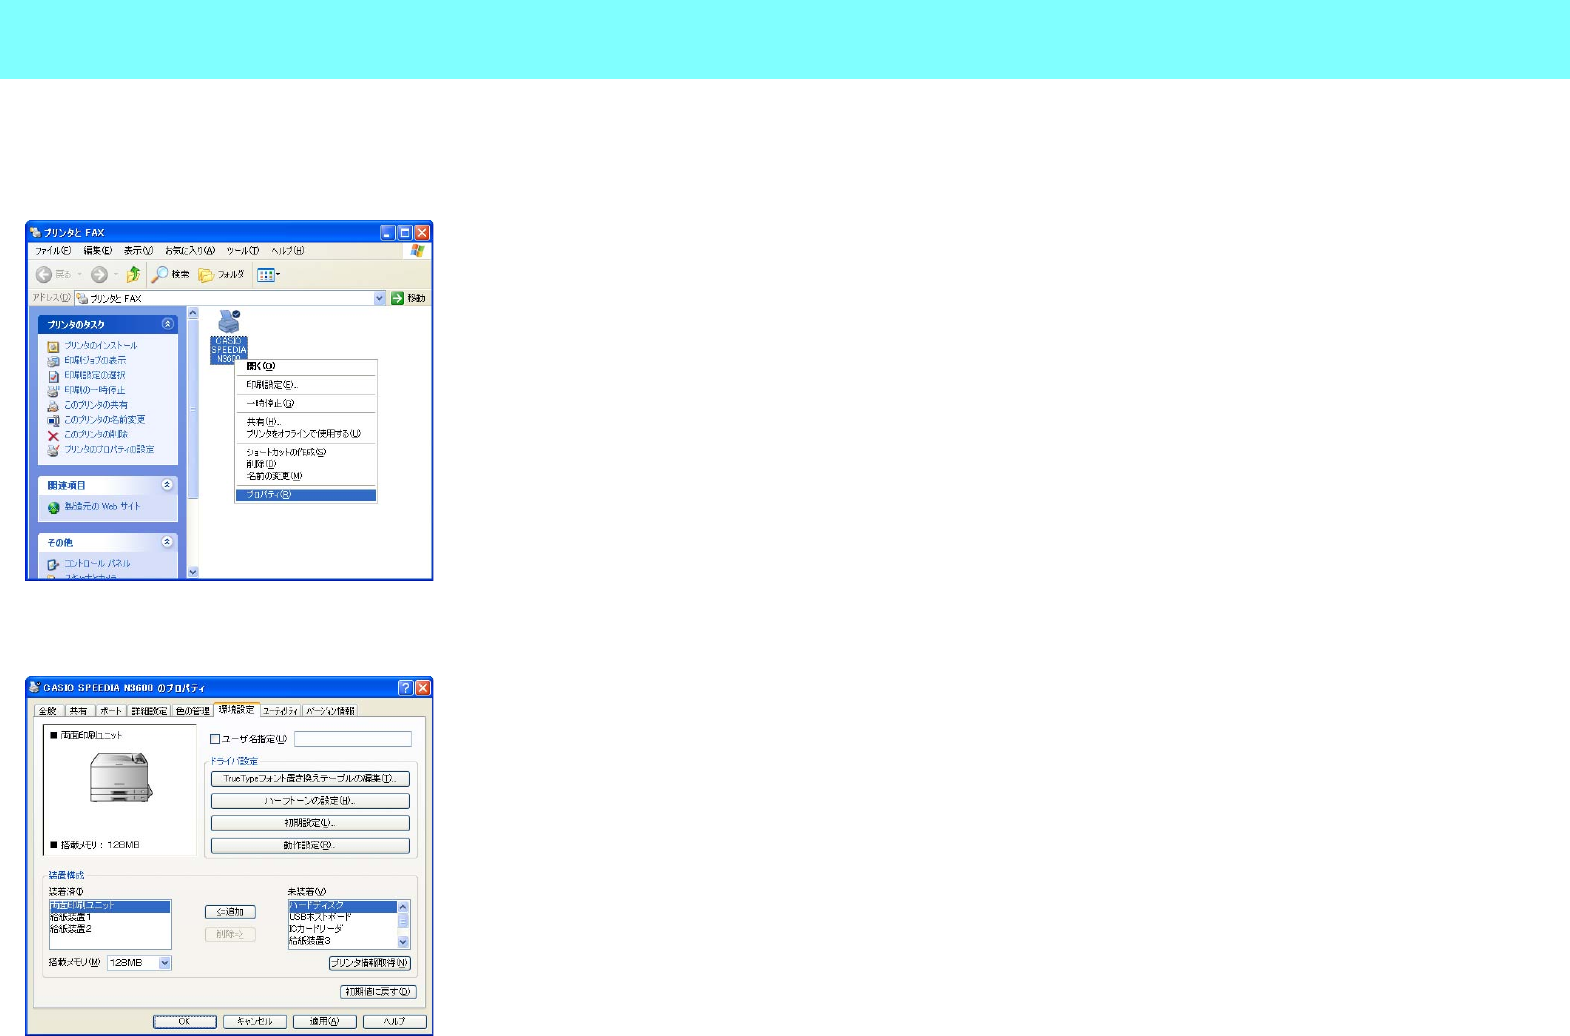Viewport: 1570px width, 1036px height.
Task: Expand the address bar dropdown arrow
Action: pyautogui.click(x=379, y=298)
